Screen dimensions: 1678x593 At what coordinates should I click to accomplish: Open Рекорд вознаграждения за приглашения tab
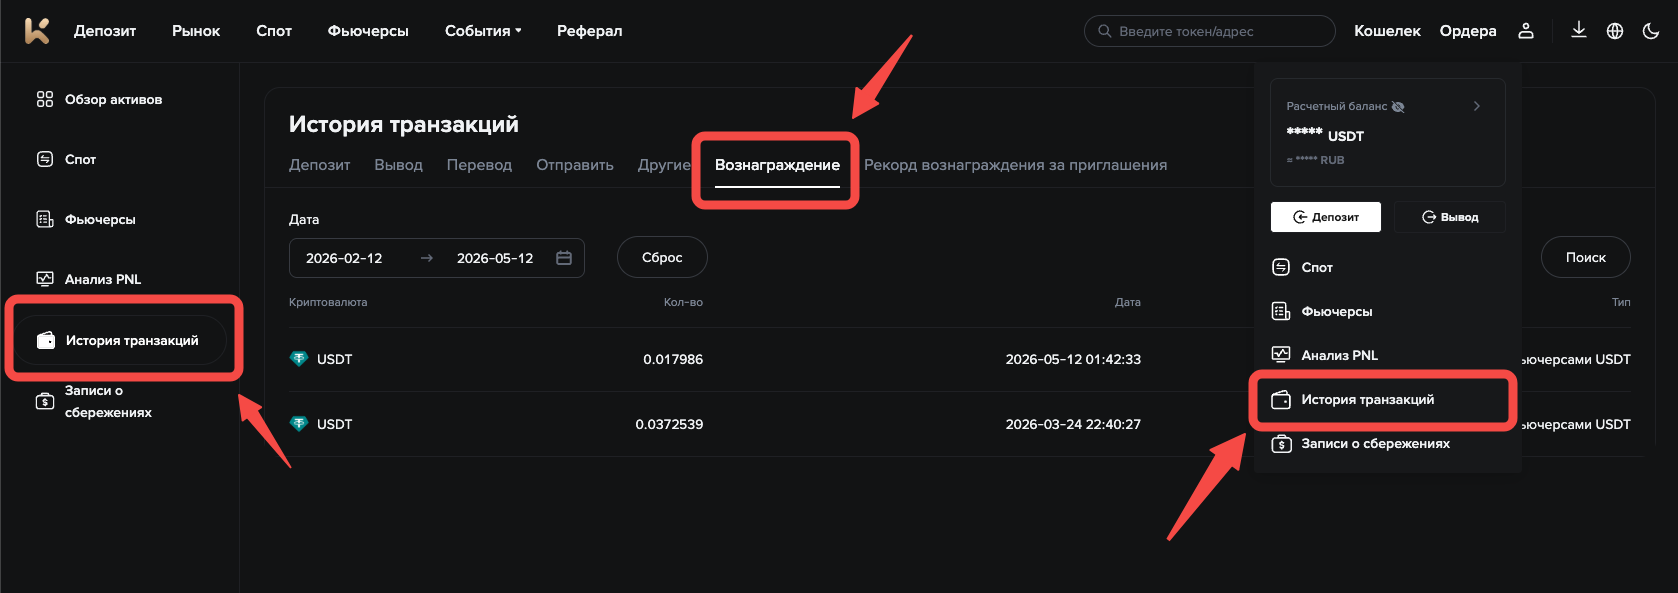1015,165
